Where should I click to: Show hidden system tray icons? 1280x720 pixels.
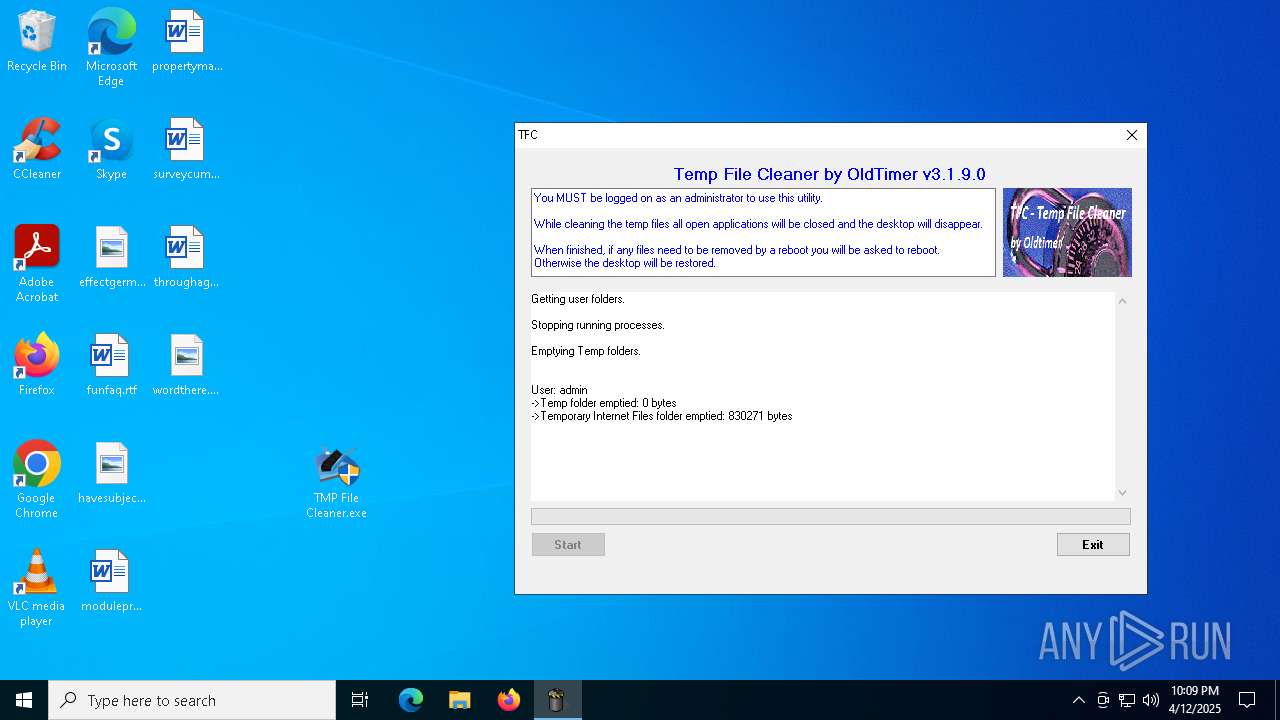click(x=1078, y=700)
